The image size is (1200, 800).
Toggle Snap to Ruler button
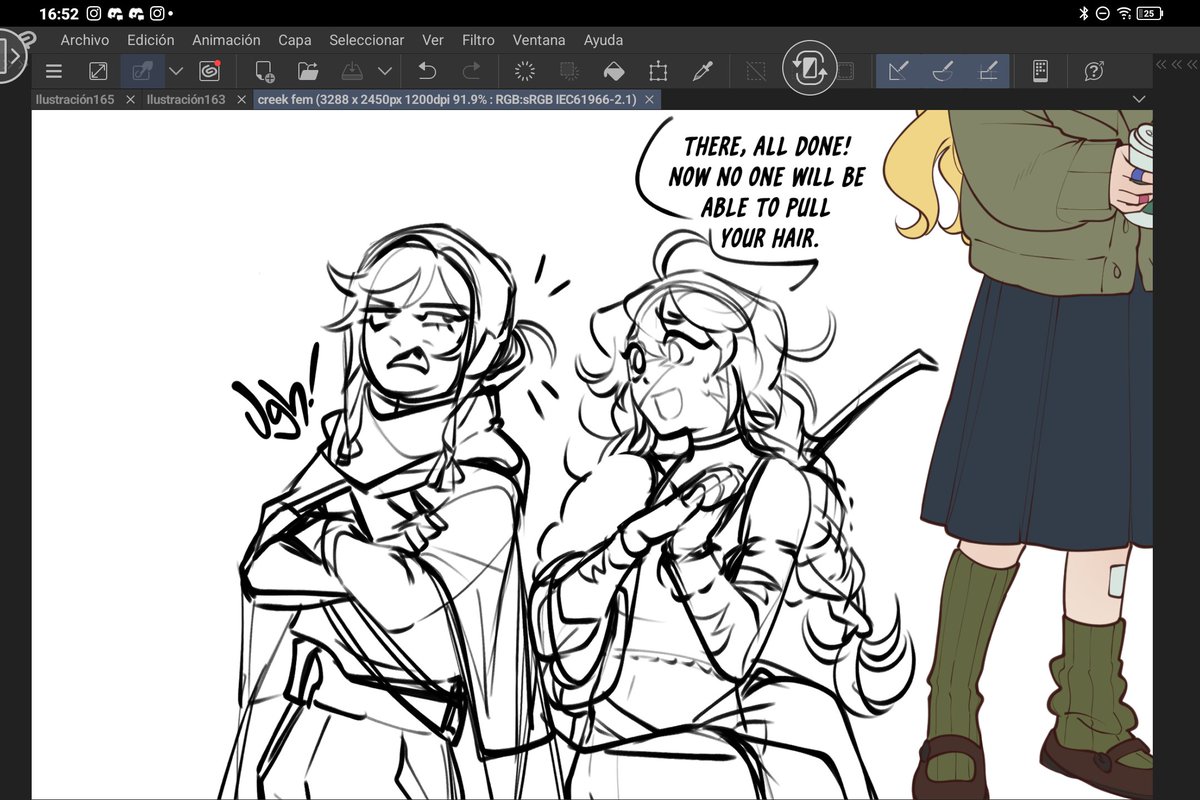coord(898,71)
